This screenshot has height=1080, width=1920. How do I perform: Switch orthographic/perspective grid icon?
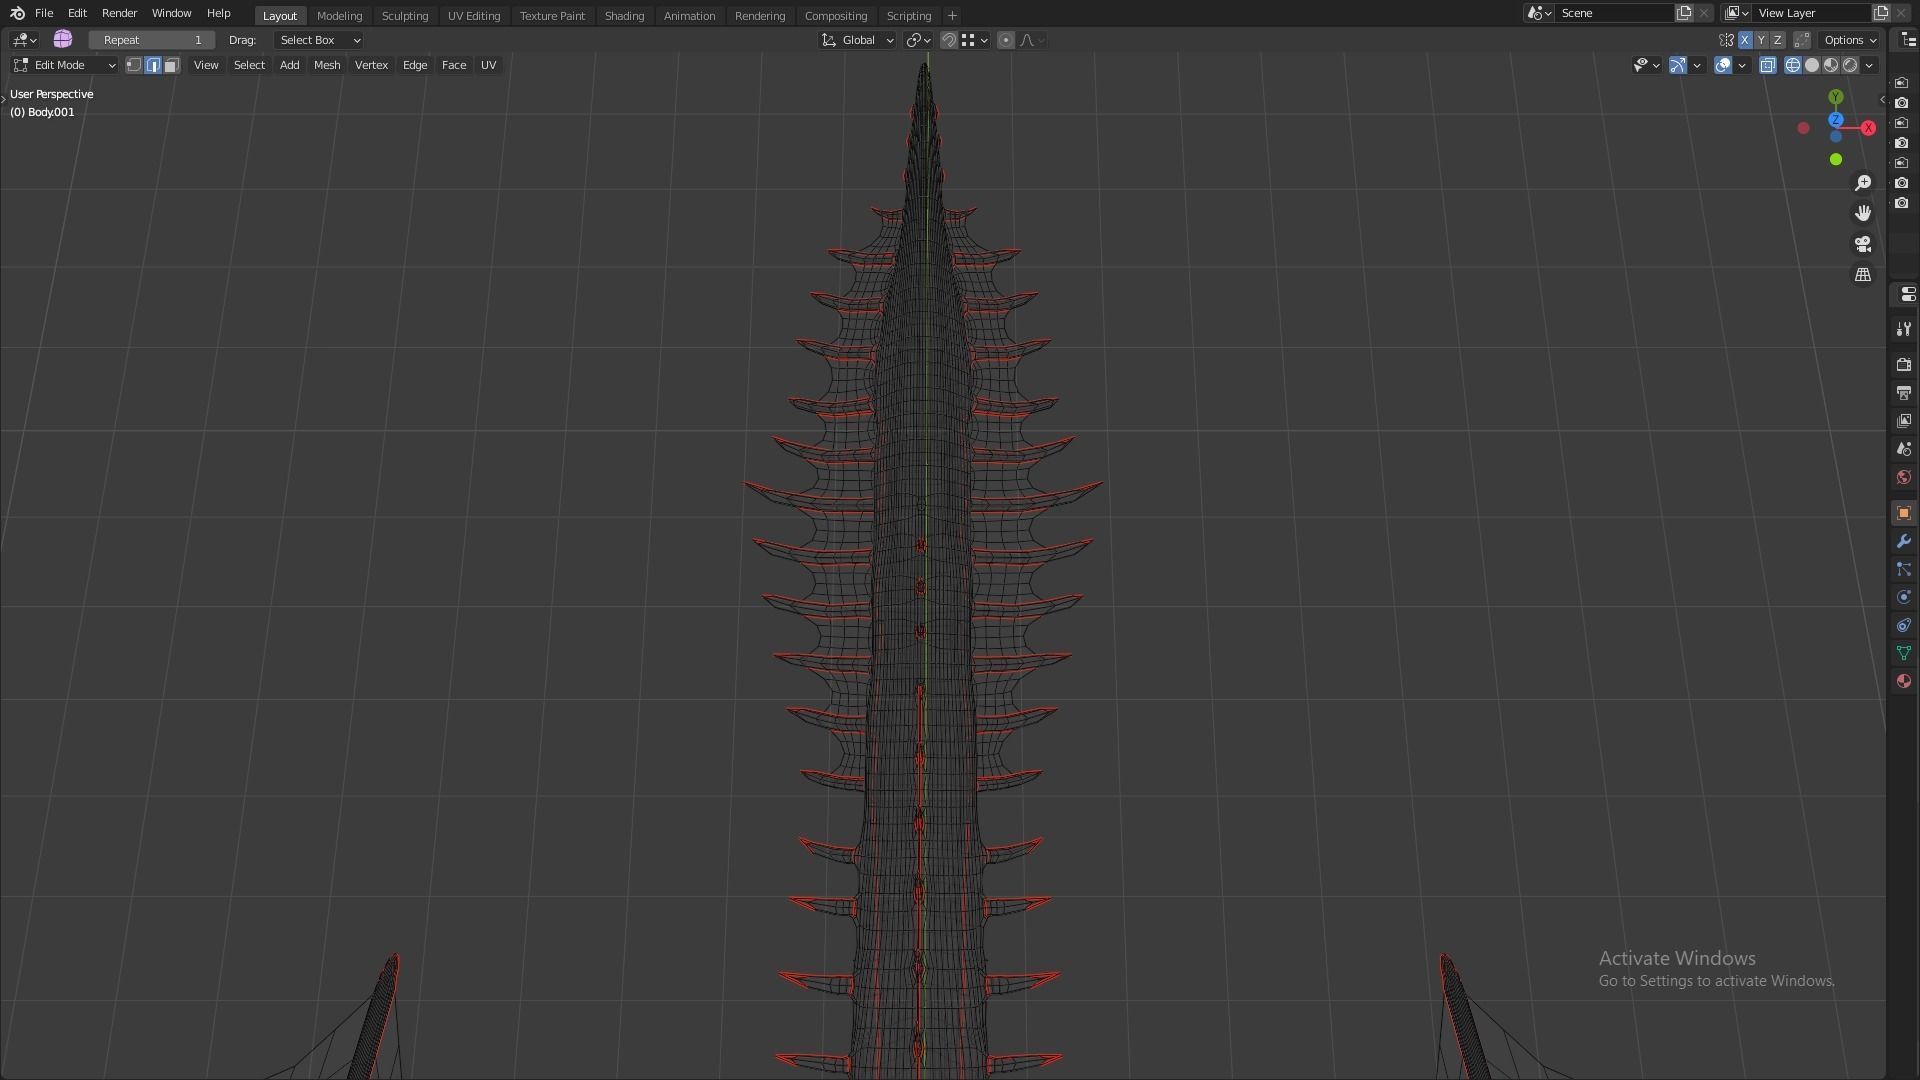[x=1863, y=274]
